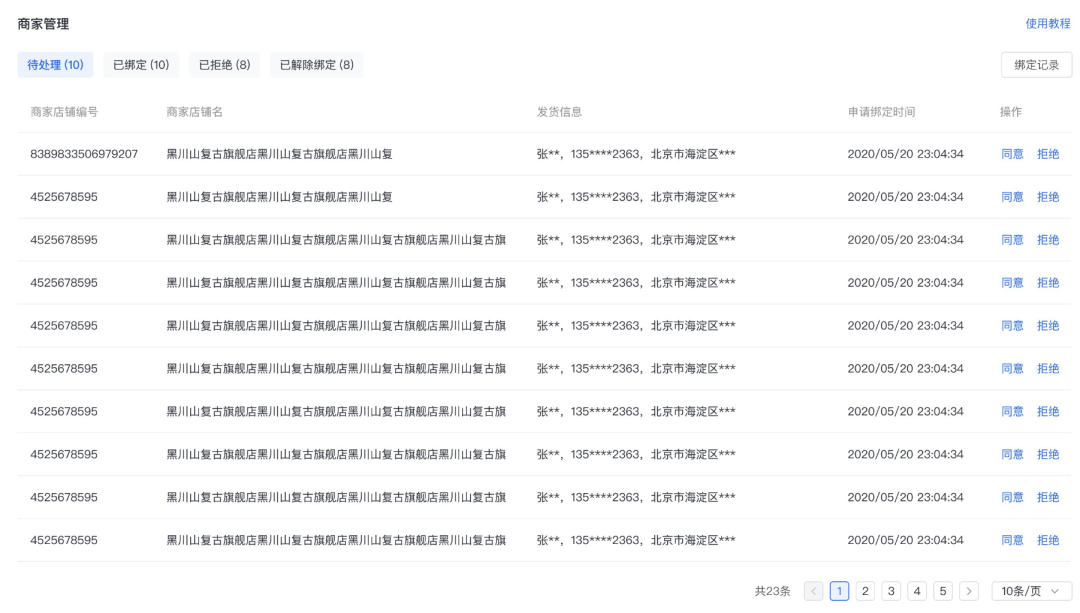Viewport: 1080px width, 613px height.
Task: Open the 已解除绑定 (8) tab
Action: coord(318,64)
